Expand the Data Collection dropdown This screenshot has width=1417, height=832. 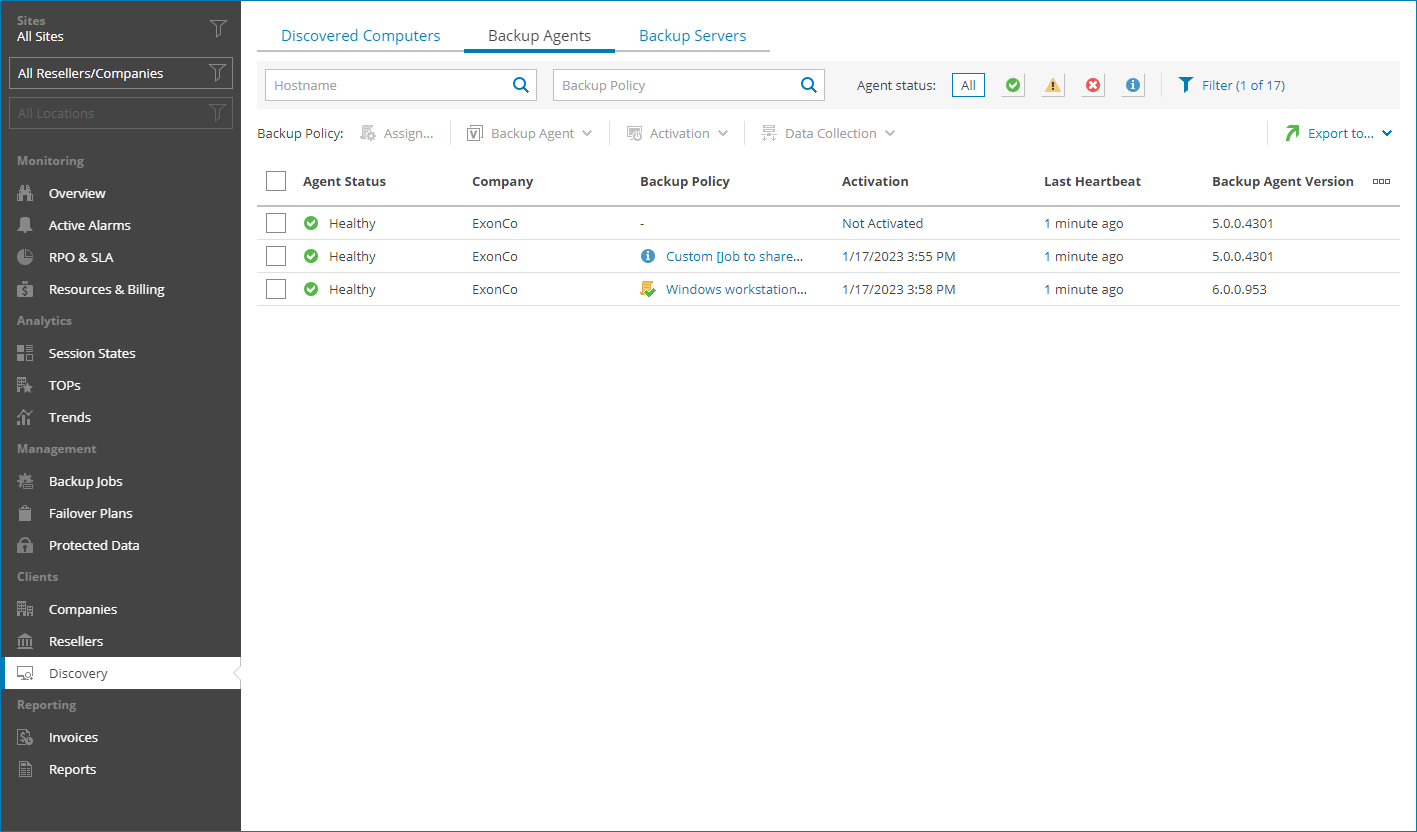(x=828, y=133)
